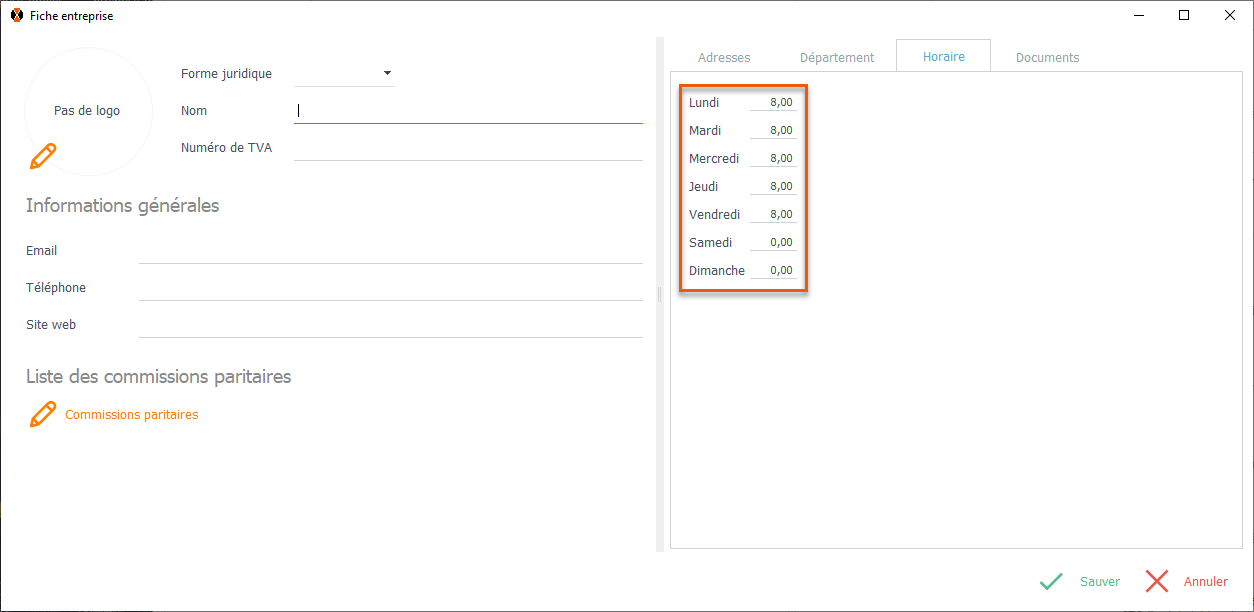Click the vertical panel splitter handle
Image resolution: width=1254 pixels, height=612 pixels.
click(659, 295)
